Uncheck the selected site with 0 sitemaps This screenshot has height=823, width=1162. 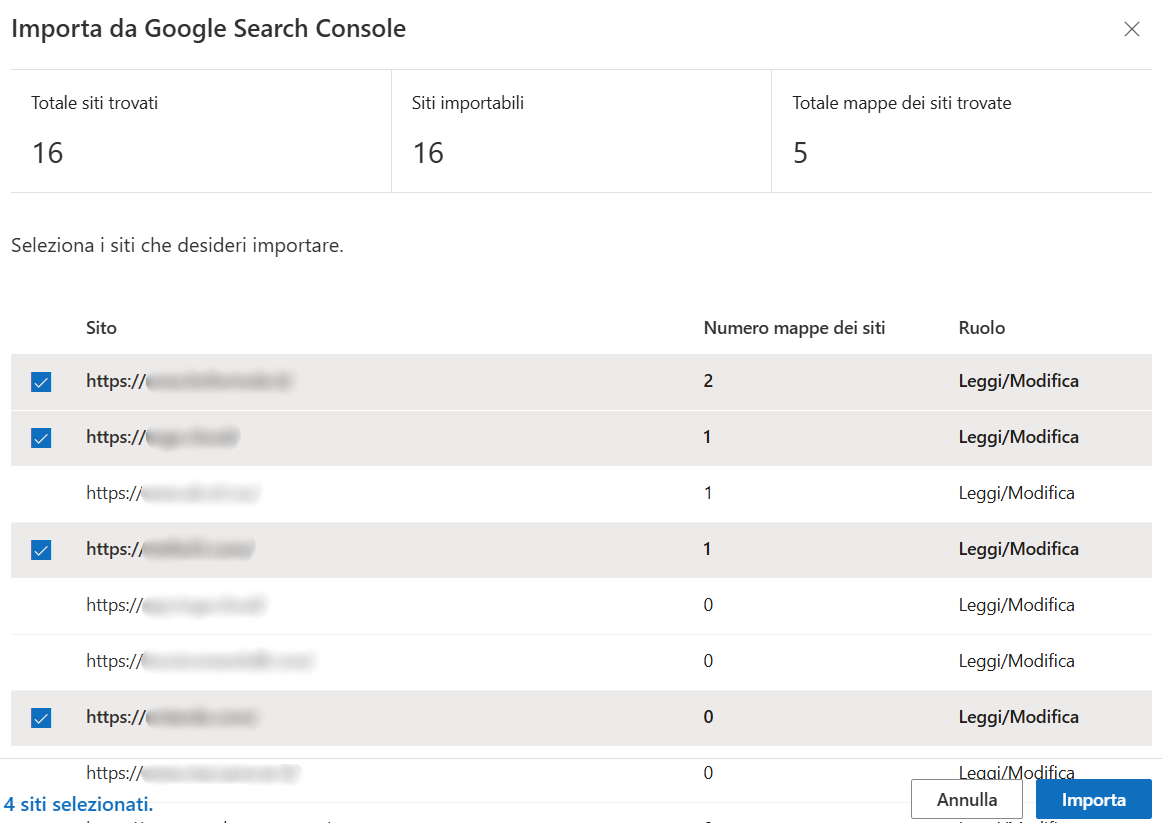point(42,718)
